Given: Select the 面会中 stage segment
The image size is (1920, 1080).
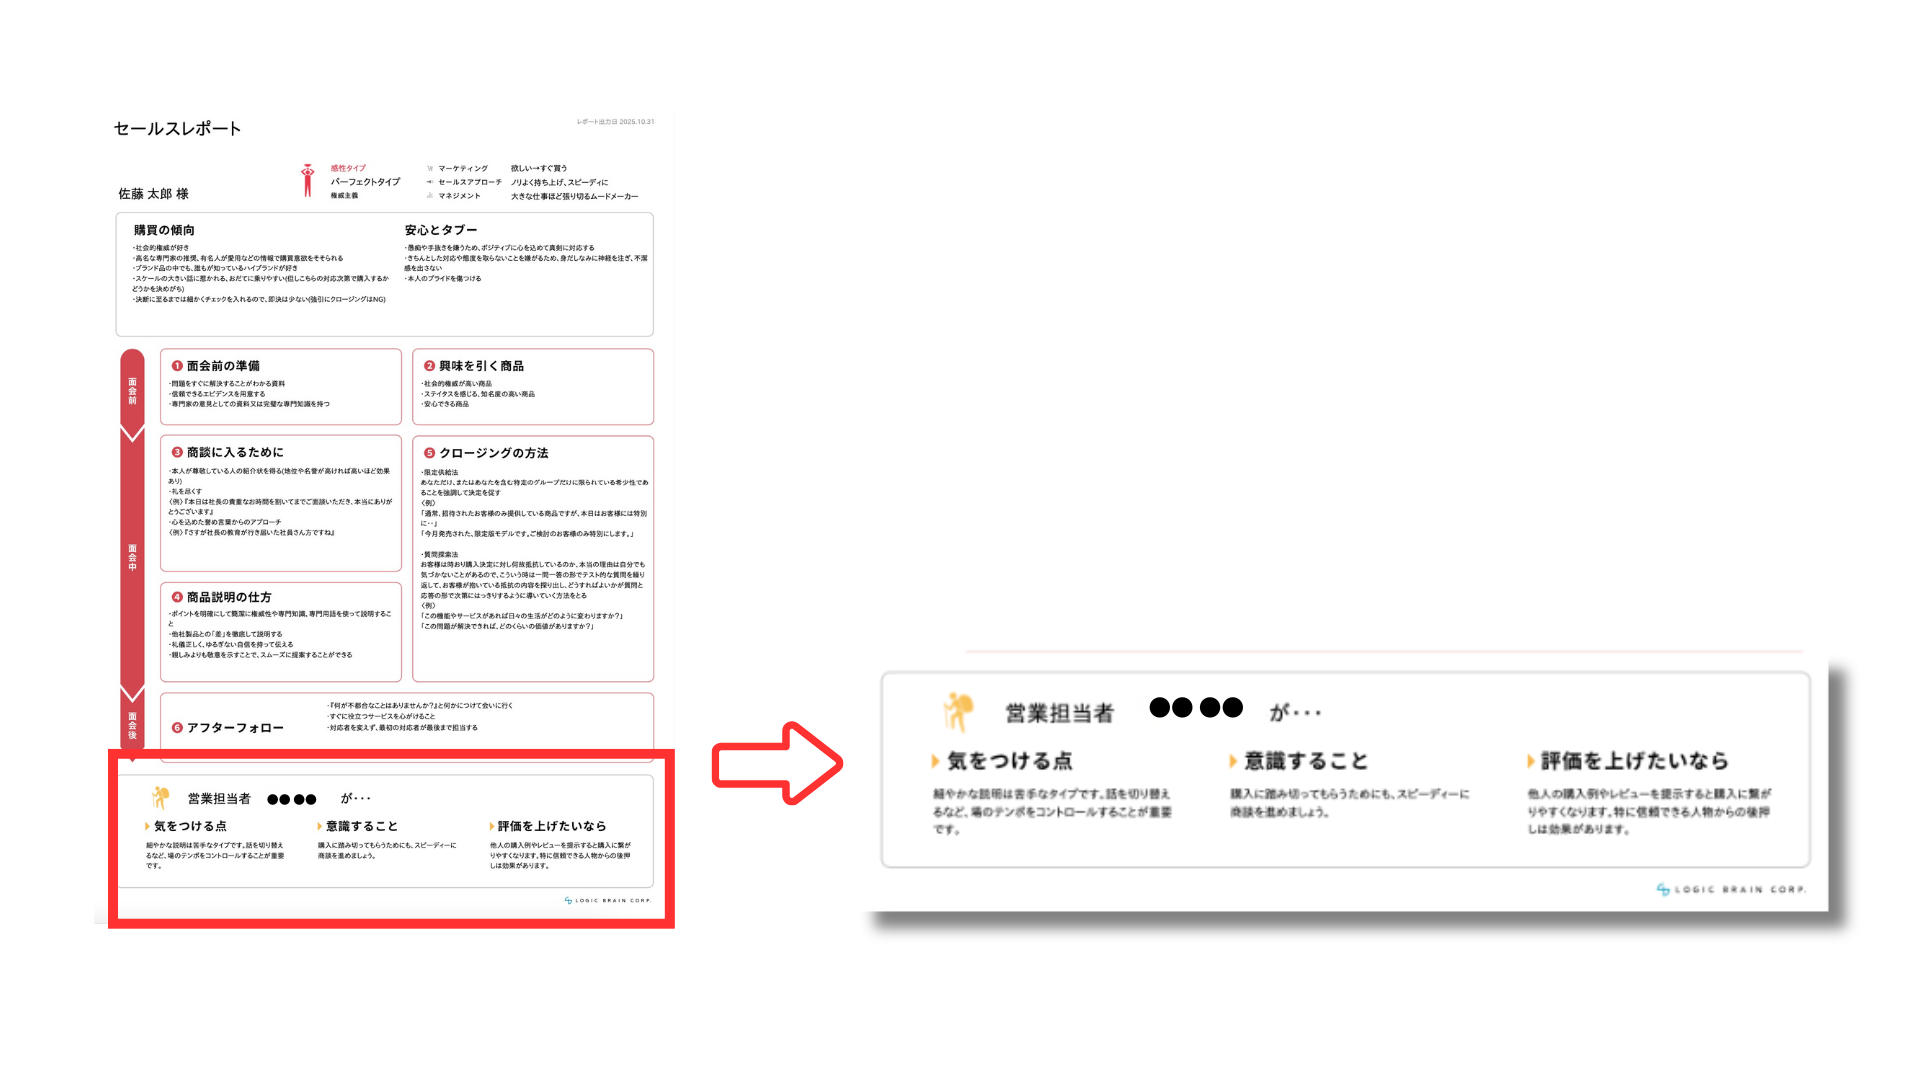Looking at the screenshot, I should pos(132,557).
